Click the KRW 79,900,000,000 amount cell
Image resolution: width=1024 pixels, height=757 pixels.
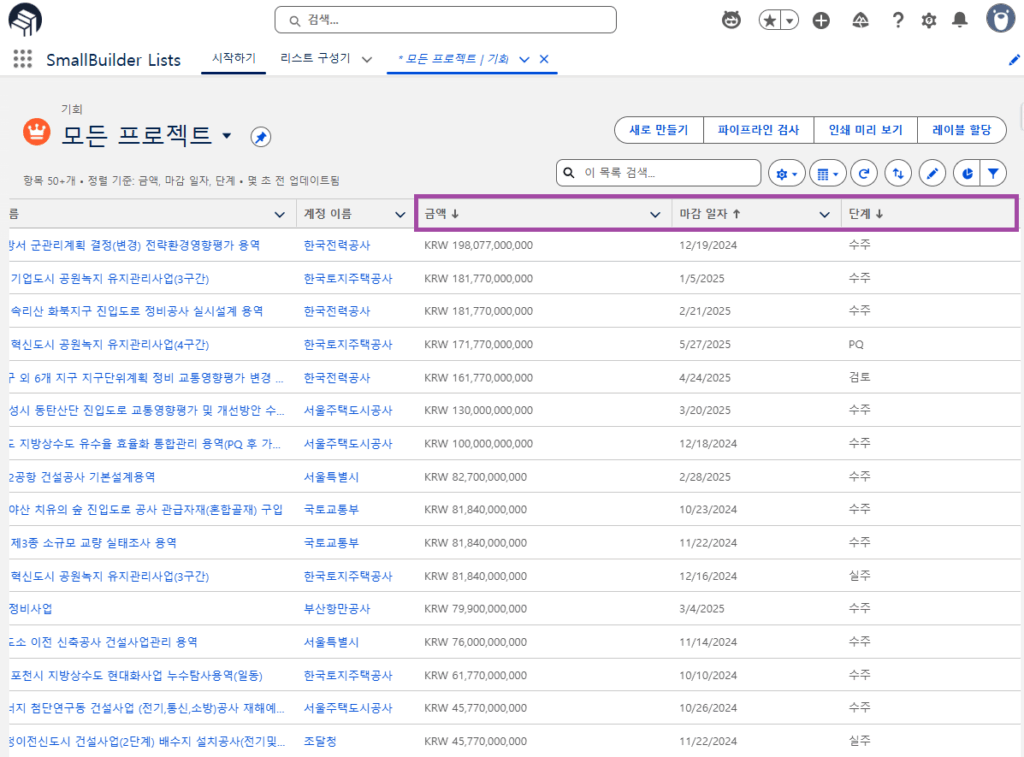(475, 609)
